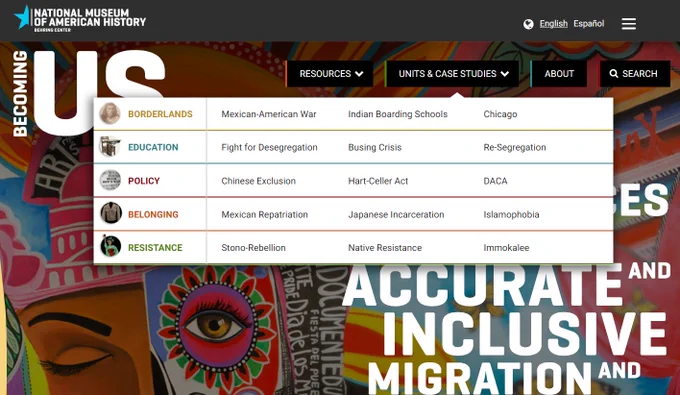
Task: Open the Native Resistance case study
Action: click(385, 248)
